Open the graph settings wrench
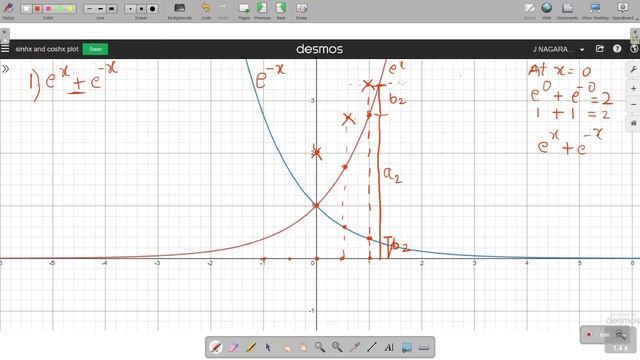This screenshot has height=360, width=640. (633, 69)
